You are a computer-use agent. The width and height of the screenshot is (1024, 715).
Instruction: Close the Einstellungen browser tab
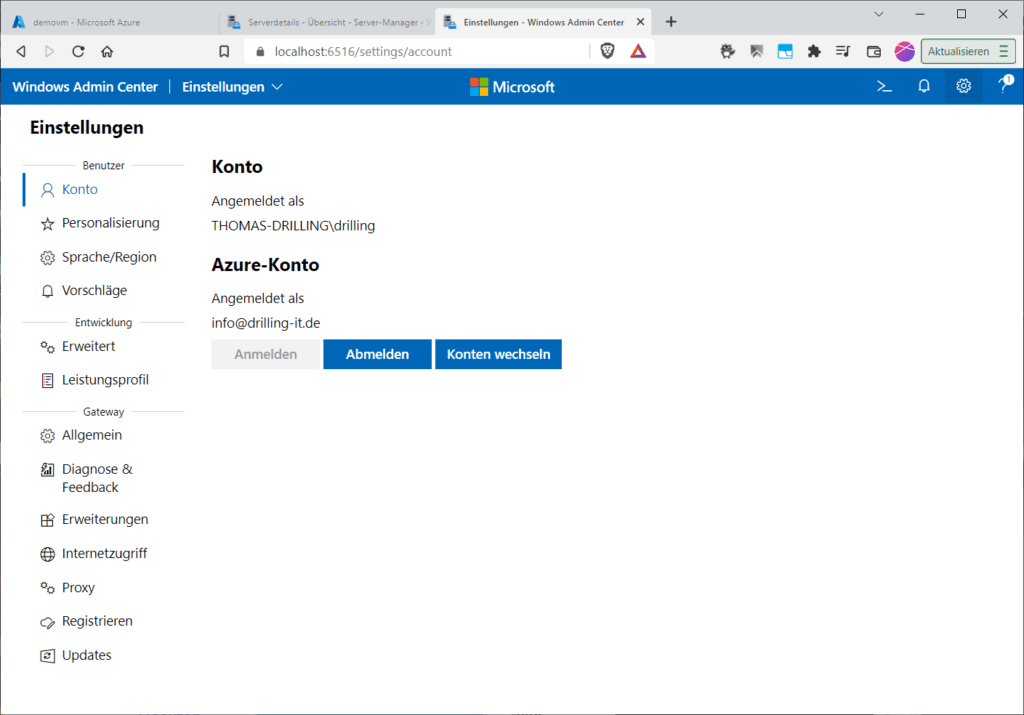click(640, 22)
